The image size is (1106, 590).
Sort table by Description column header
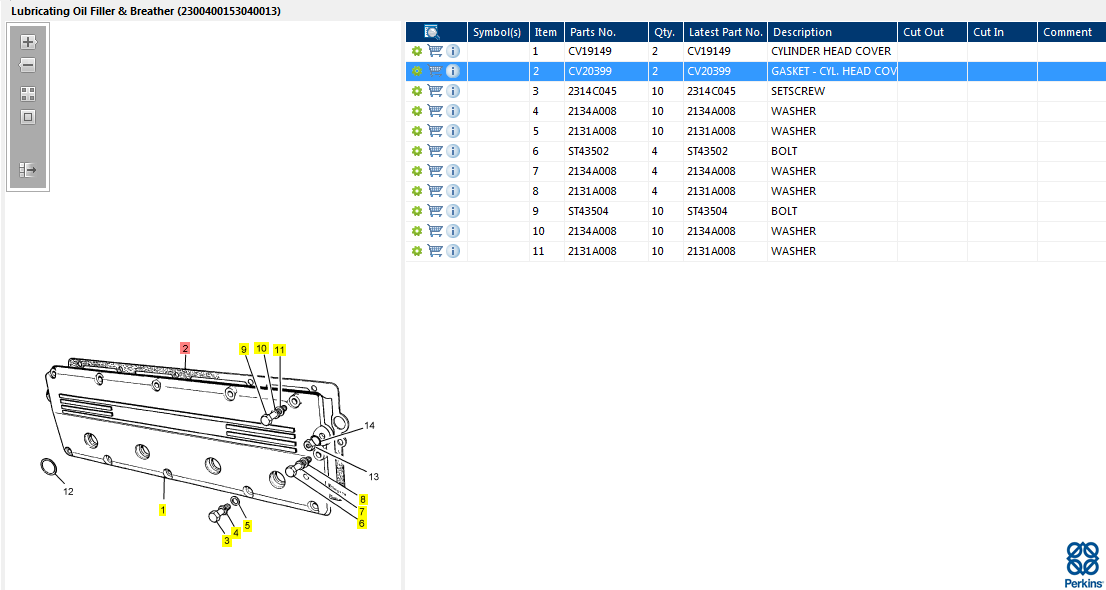pyautogui.click(x=802, y=32)
